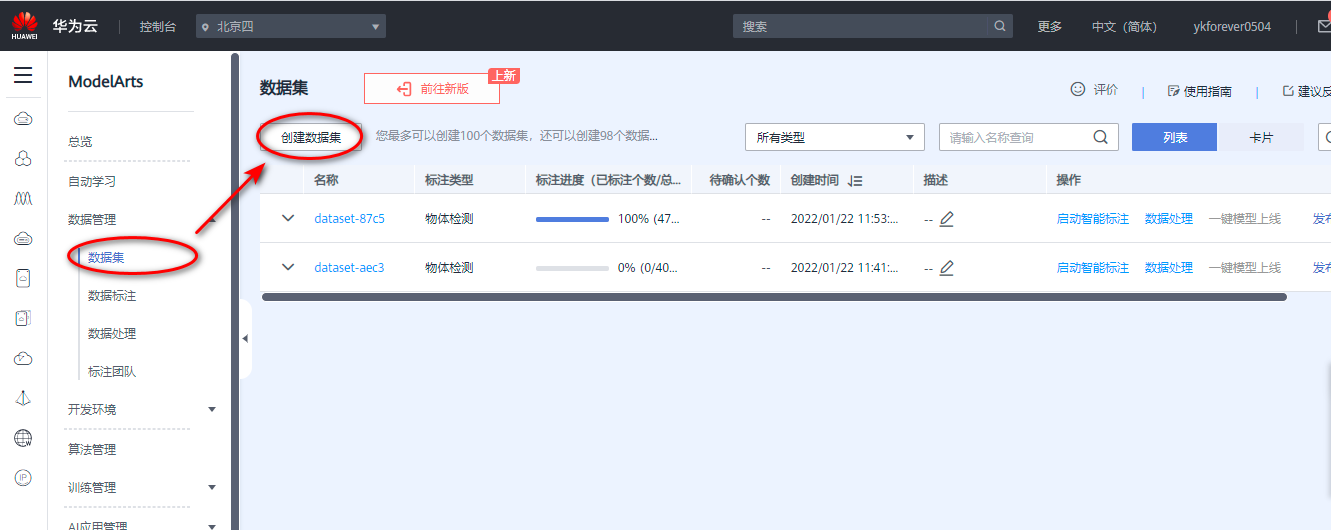The width and height of the screenshot is (1331, 530).
Task: Select 数据集 in the sidebar
Action: pyautogui.click(x=106, y=257)
